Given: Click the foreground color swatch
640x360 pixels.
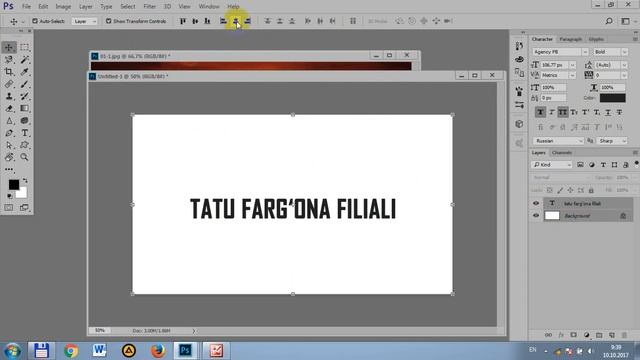Looking at the screenshot, I should click(13, 184).
